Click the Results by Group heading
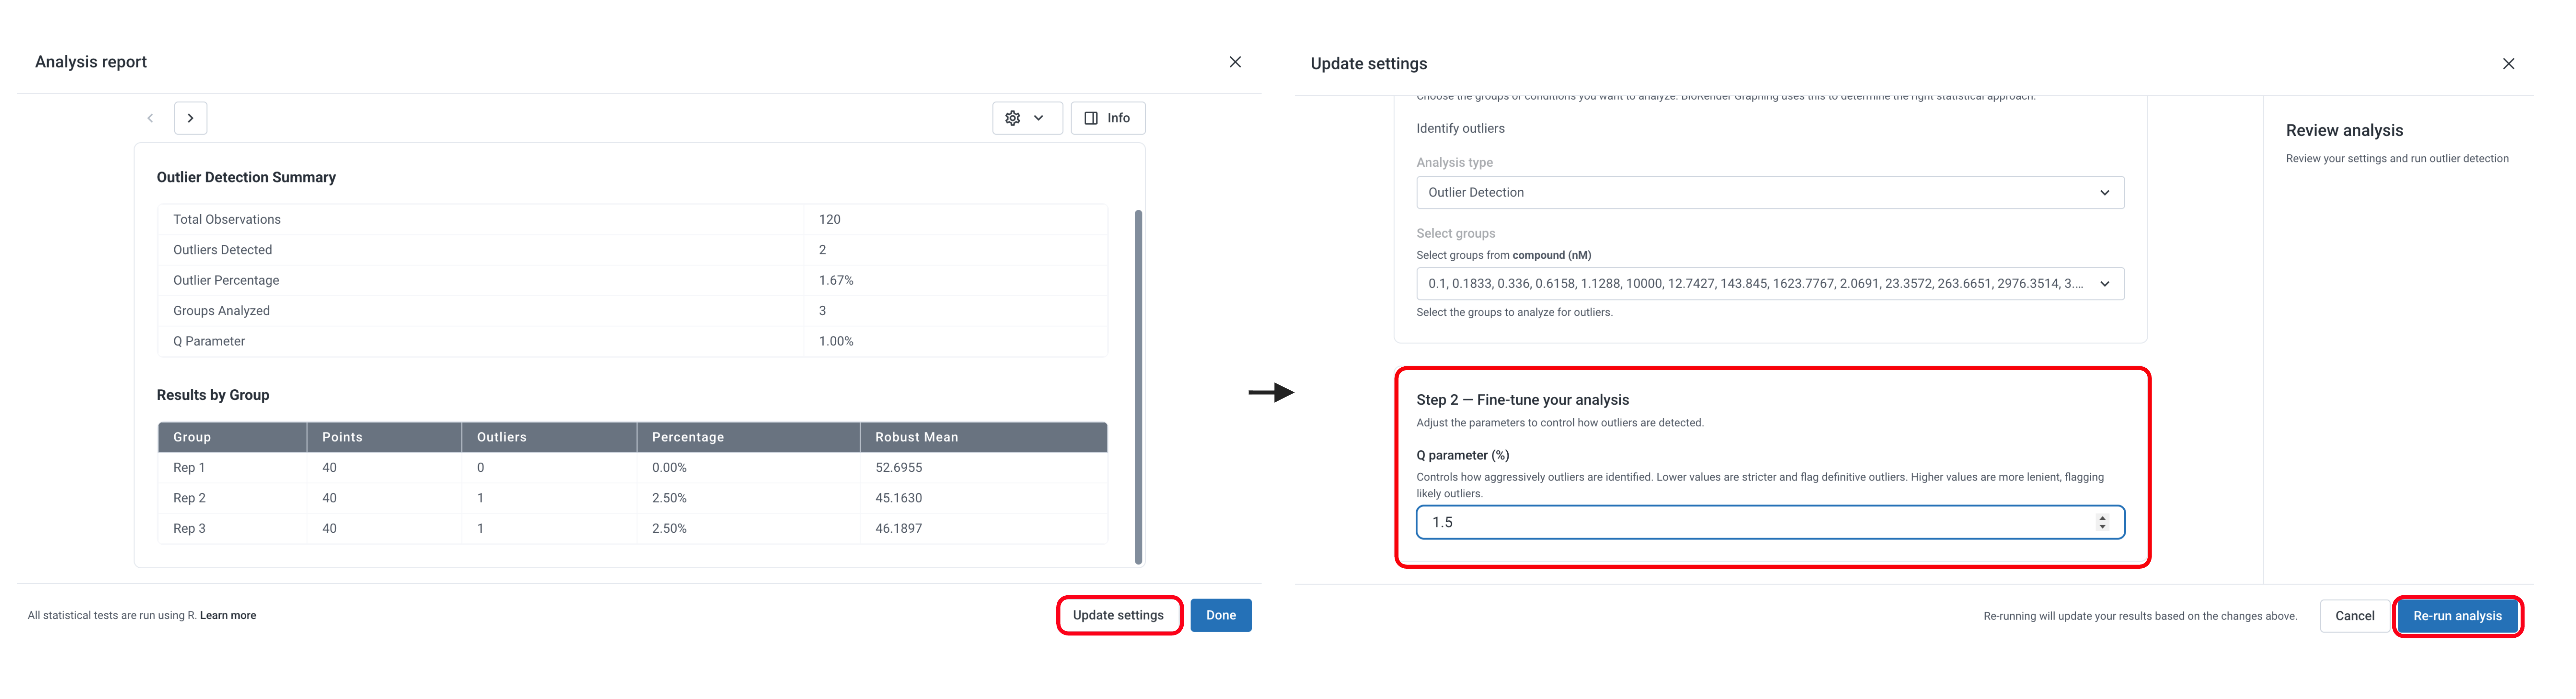2576x699 pixels. (x=213, y=395)
